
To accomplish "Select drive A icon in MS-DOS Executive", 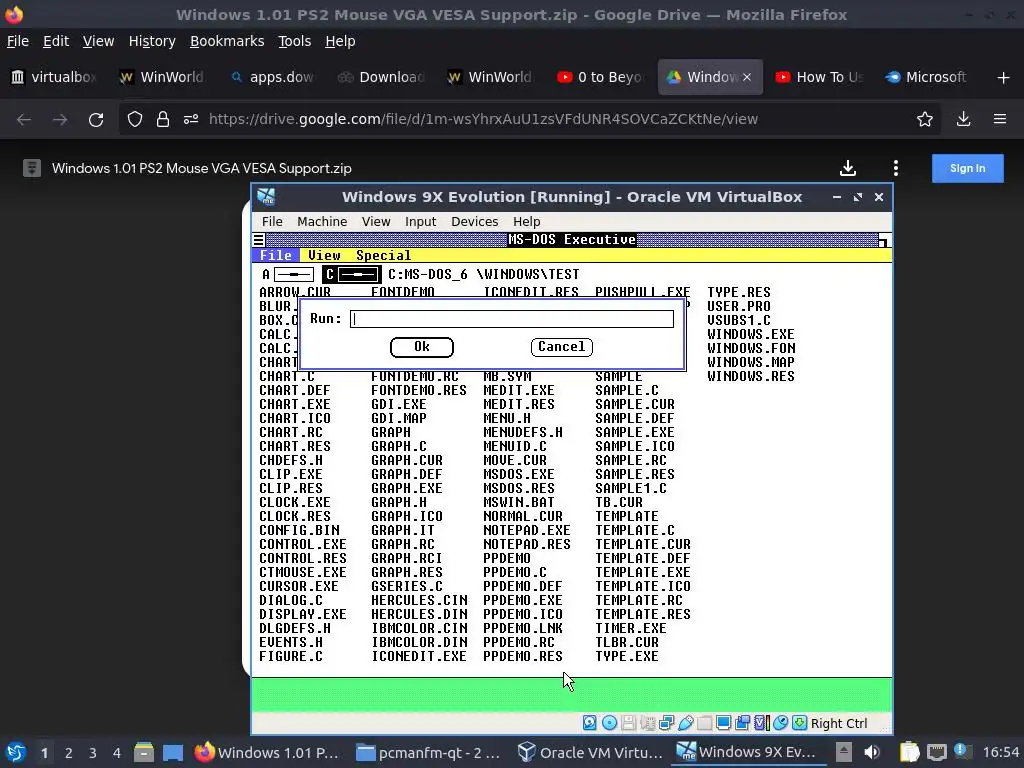I will 287,274.
